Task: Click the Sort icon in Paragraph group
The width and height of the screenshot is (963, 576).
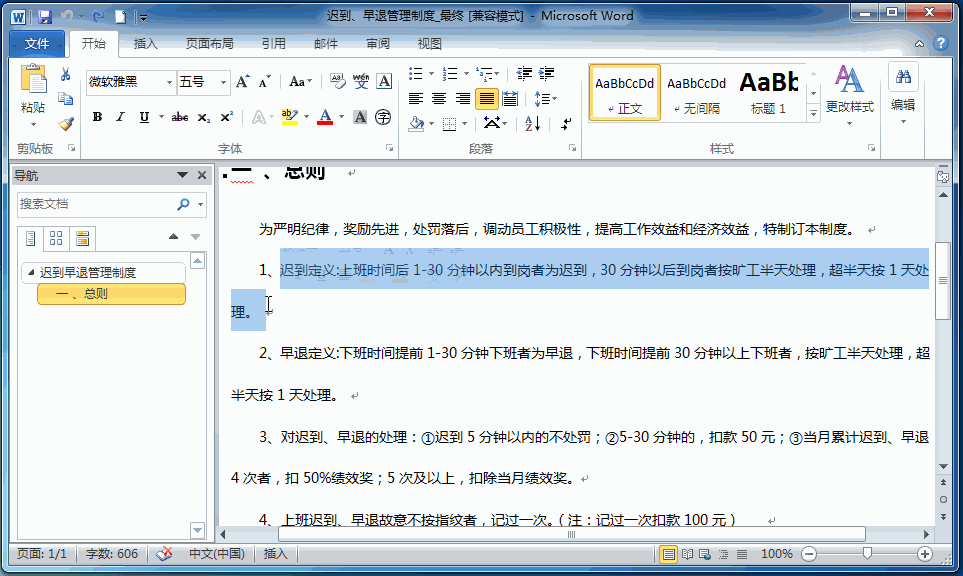Action: [531, 124]
